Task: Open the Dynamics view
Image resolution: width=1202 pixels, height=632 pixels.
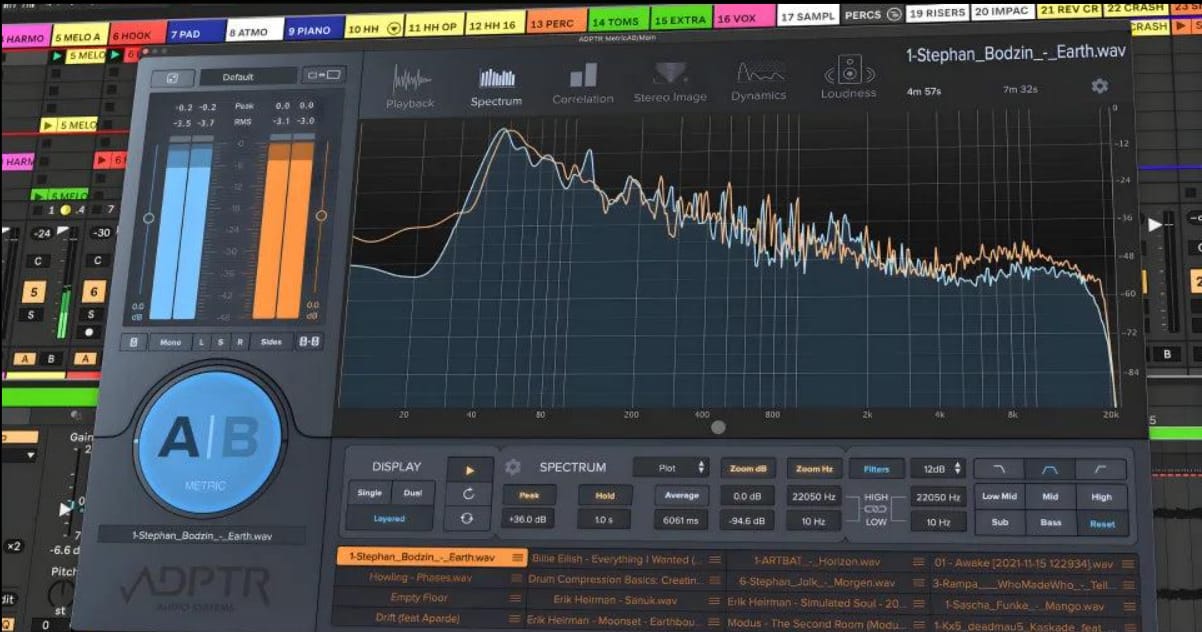Action: 759,82
